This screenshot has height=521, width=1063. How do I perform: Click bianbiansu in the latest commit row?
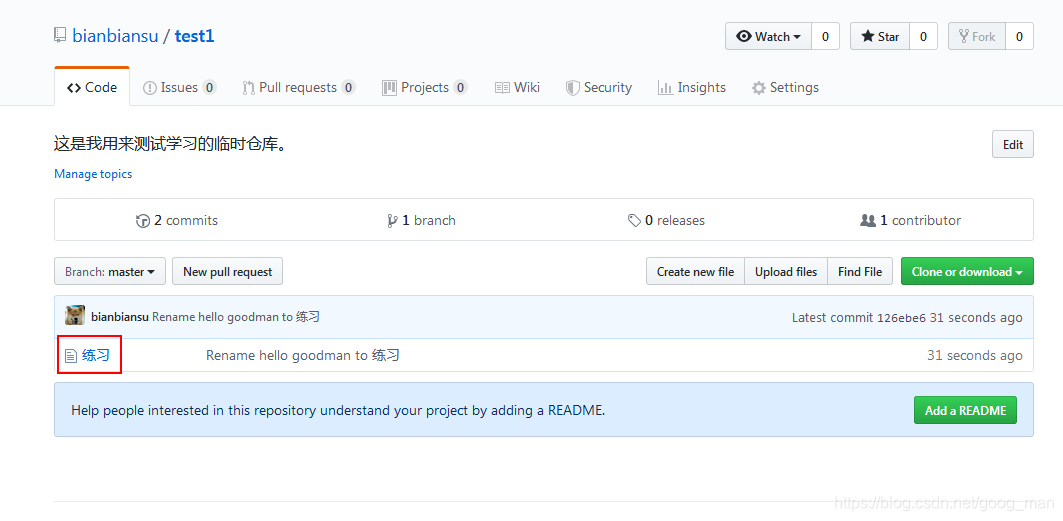click(x=119, y=317)
